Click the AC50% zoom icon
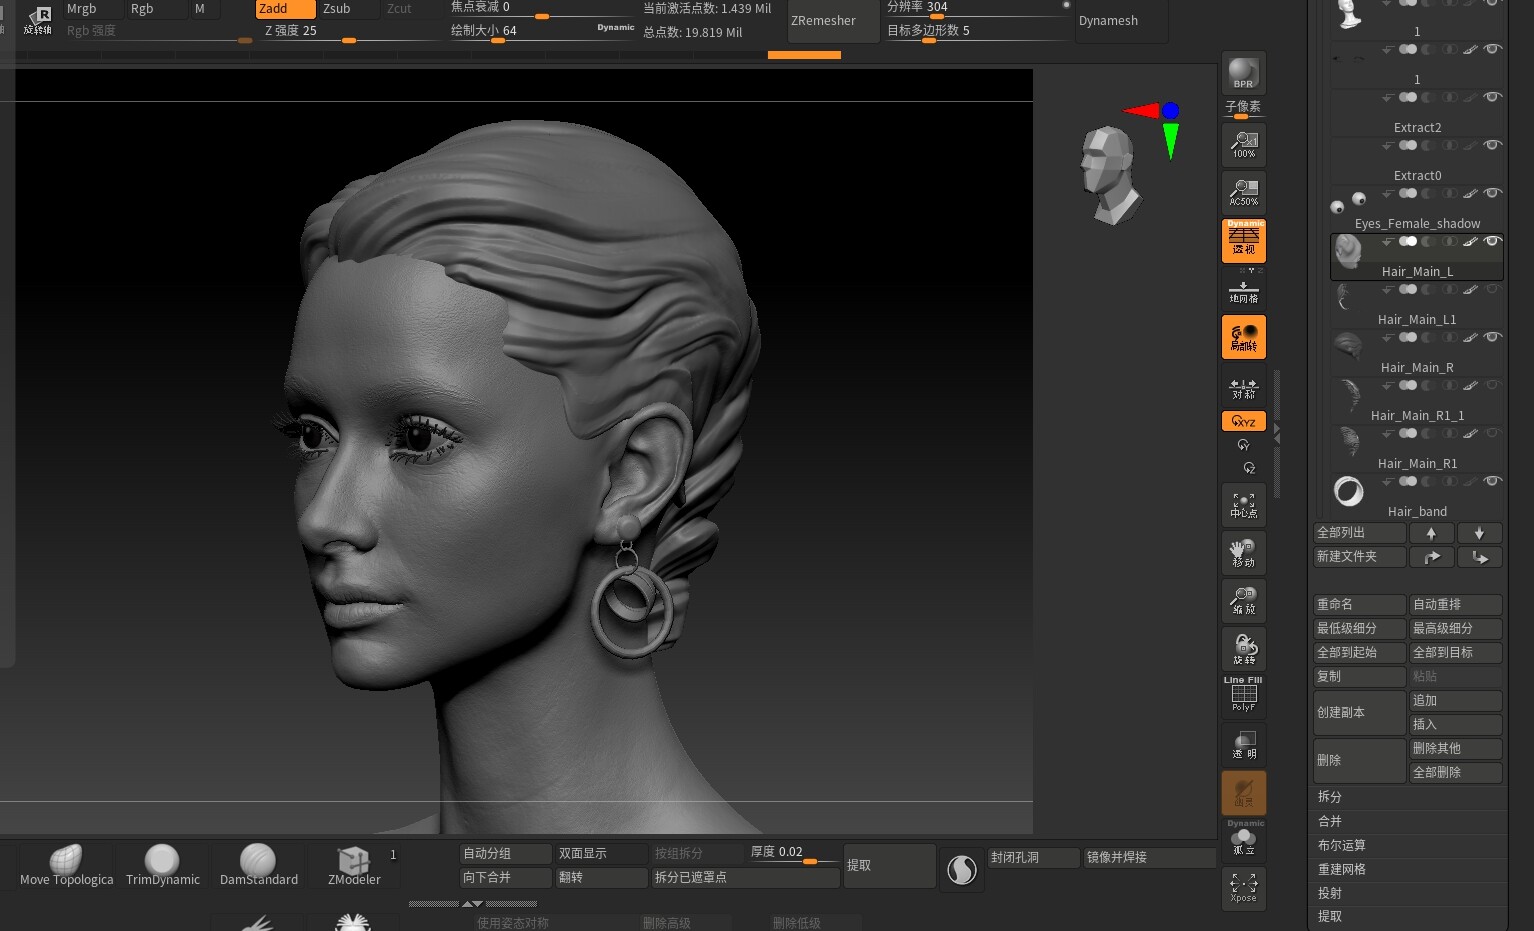The height and width of the screenshot is (931, 1534). pos(1243,192)
